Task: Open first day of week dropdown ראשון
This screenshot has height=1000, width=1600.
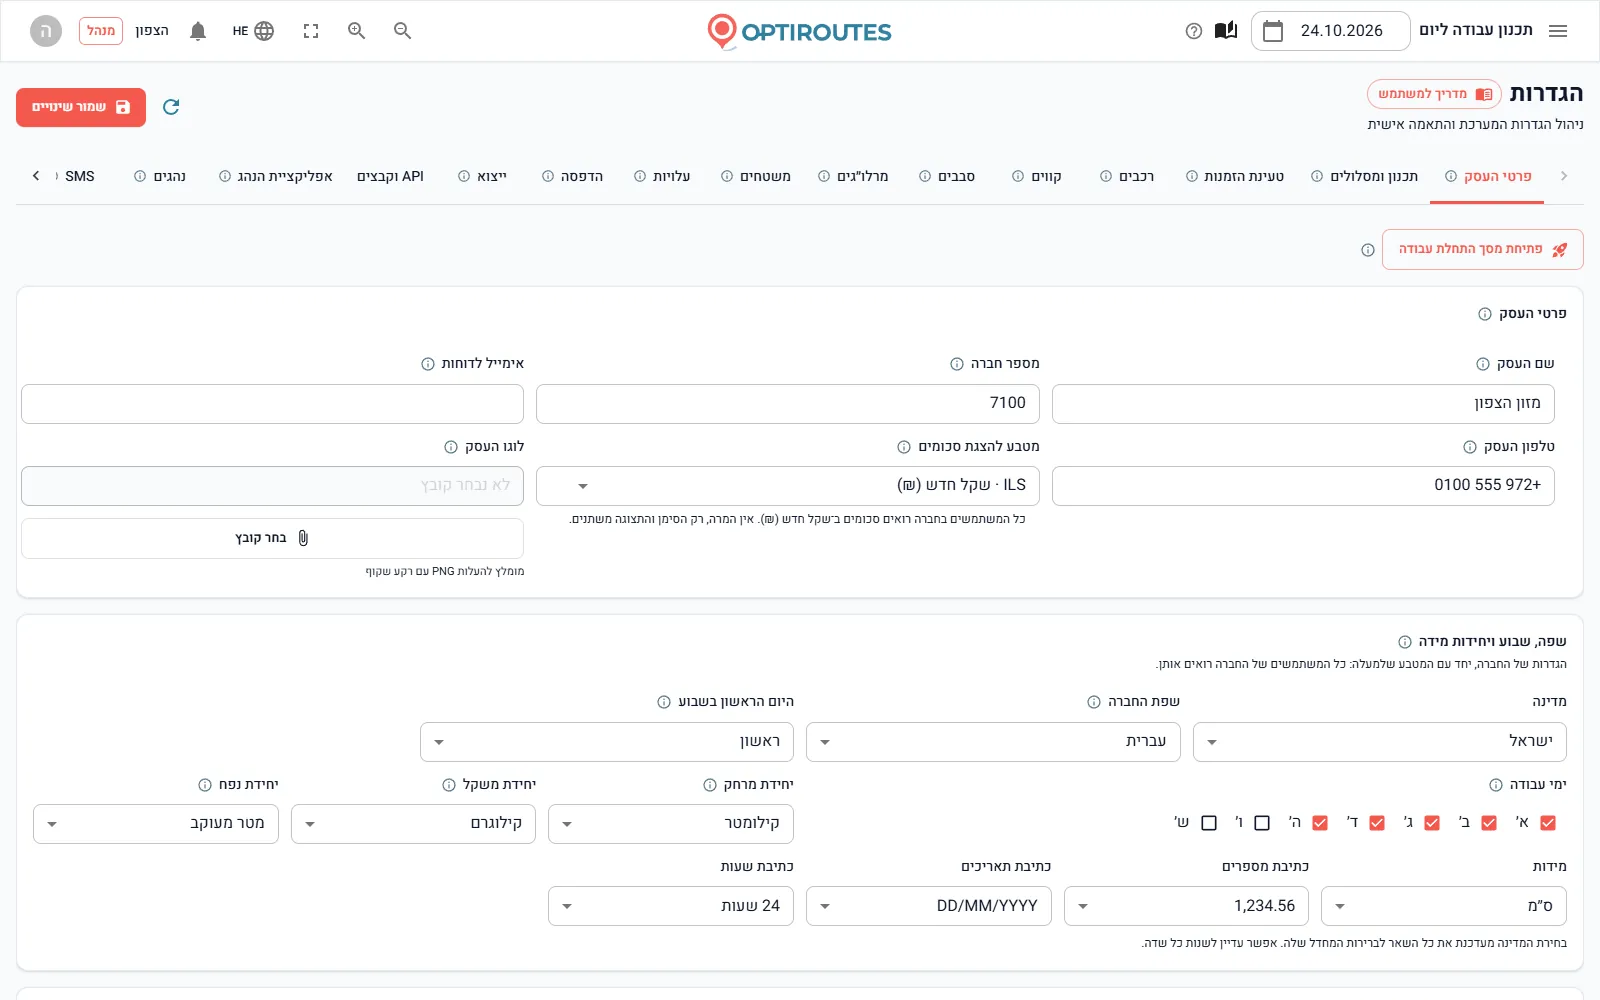Action: (607, 742)
